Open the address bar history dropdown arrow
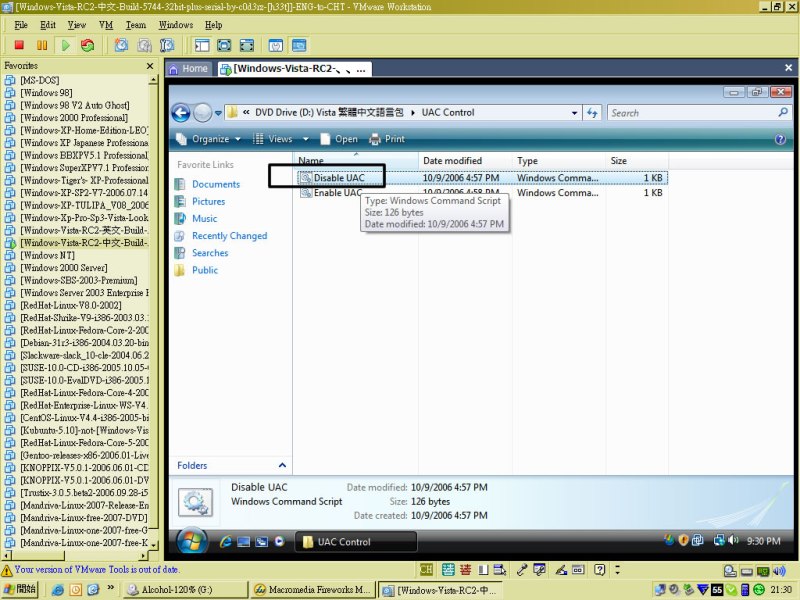Viewport: 800px width, 600px height. point(574,113)
